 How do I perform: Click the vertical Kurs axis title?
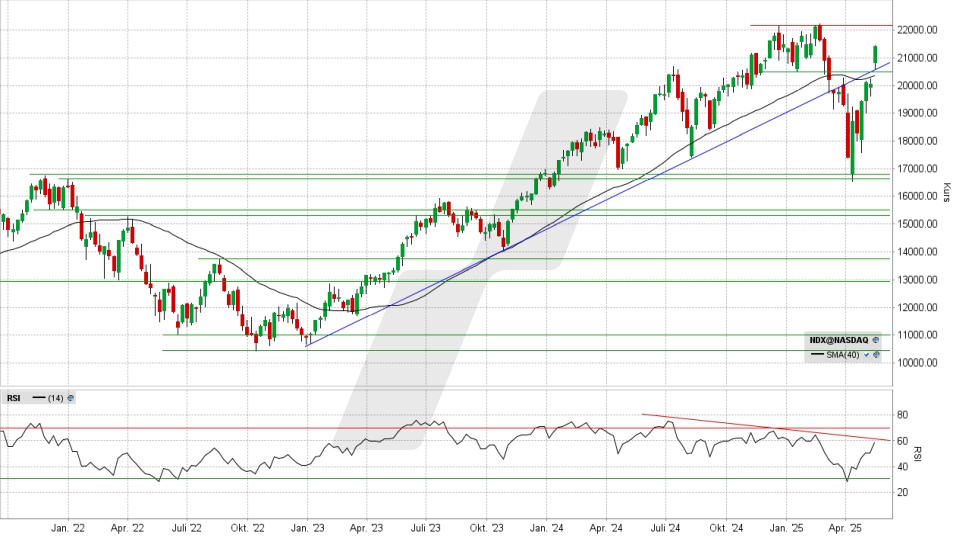pos(947,192)
